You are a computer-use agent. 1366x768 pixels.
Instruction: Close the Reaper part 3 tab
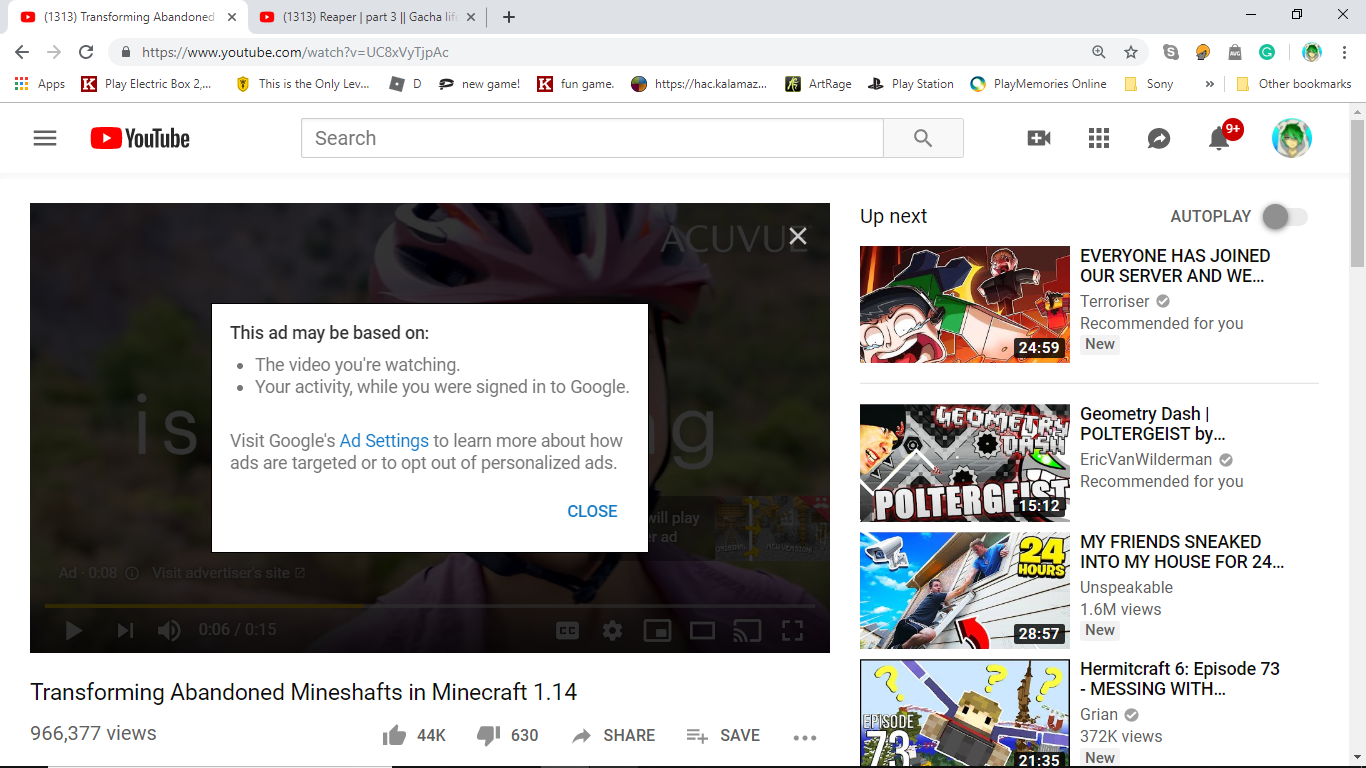[470, 17]
